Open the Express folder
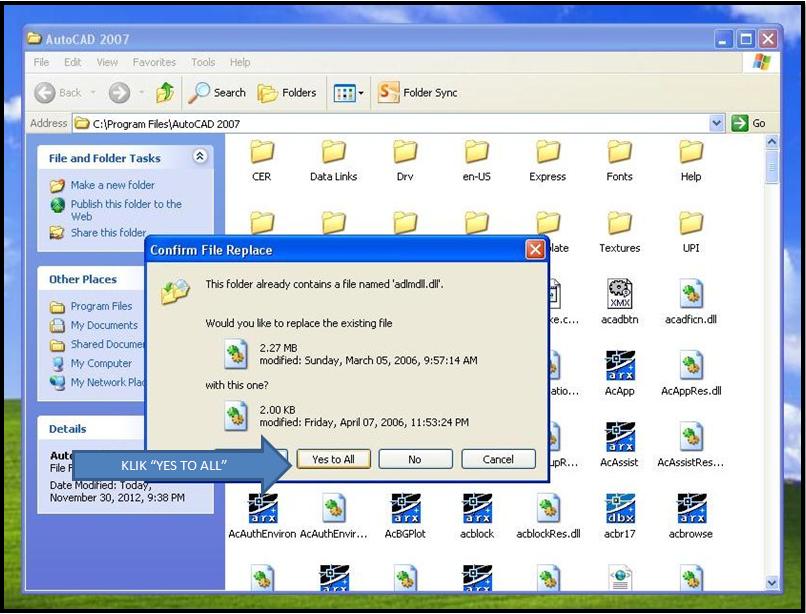This screenshot has height=614, width=806. click(x=548, y=161)
